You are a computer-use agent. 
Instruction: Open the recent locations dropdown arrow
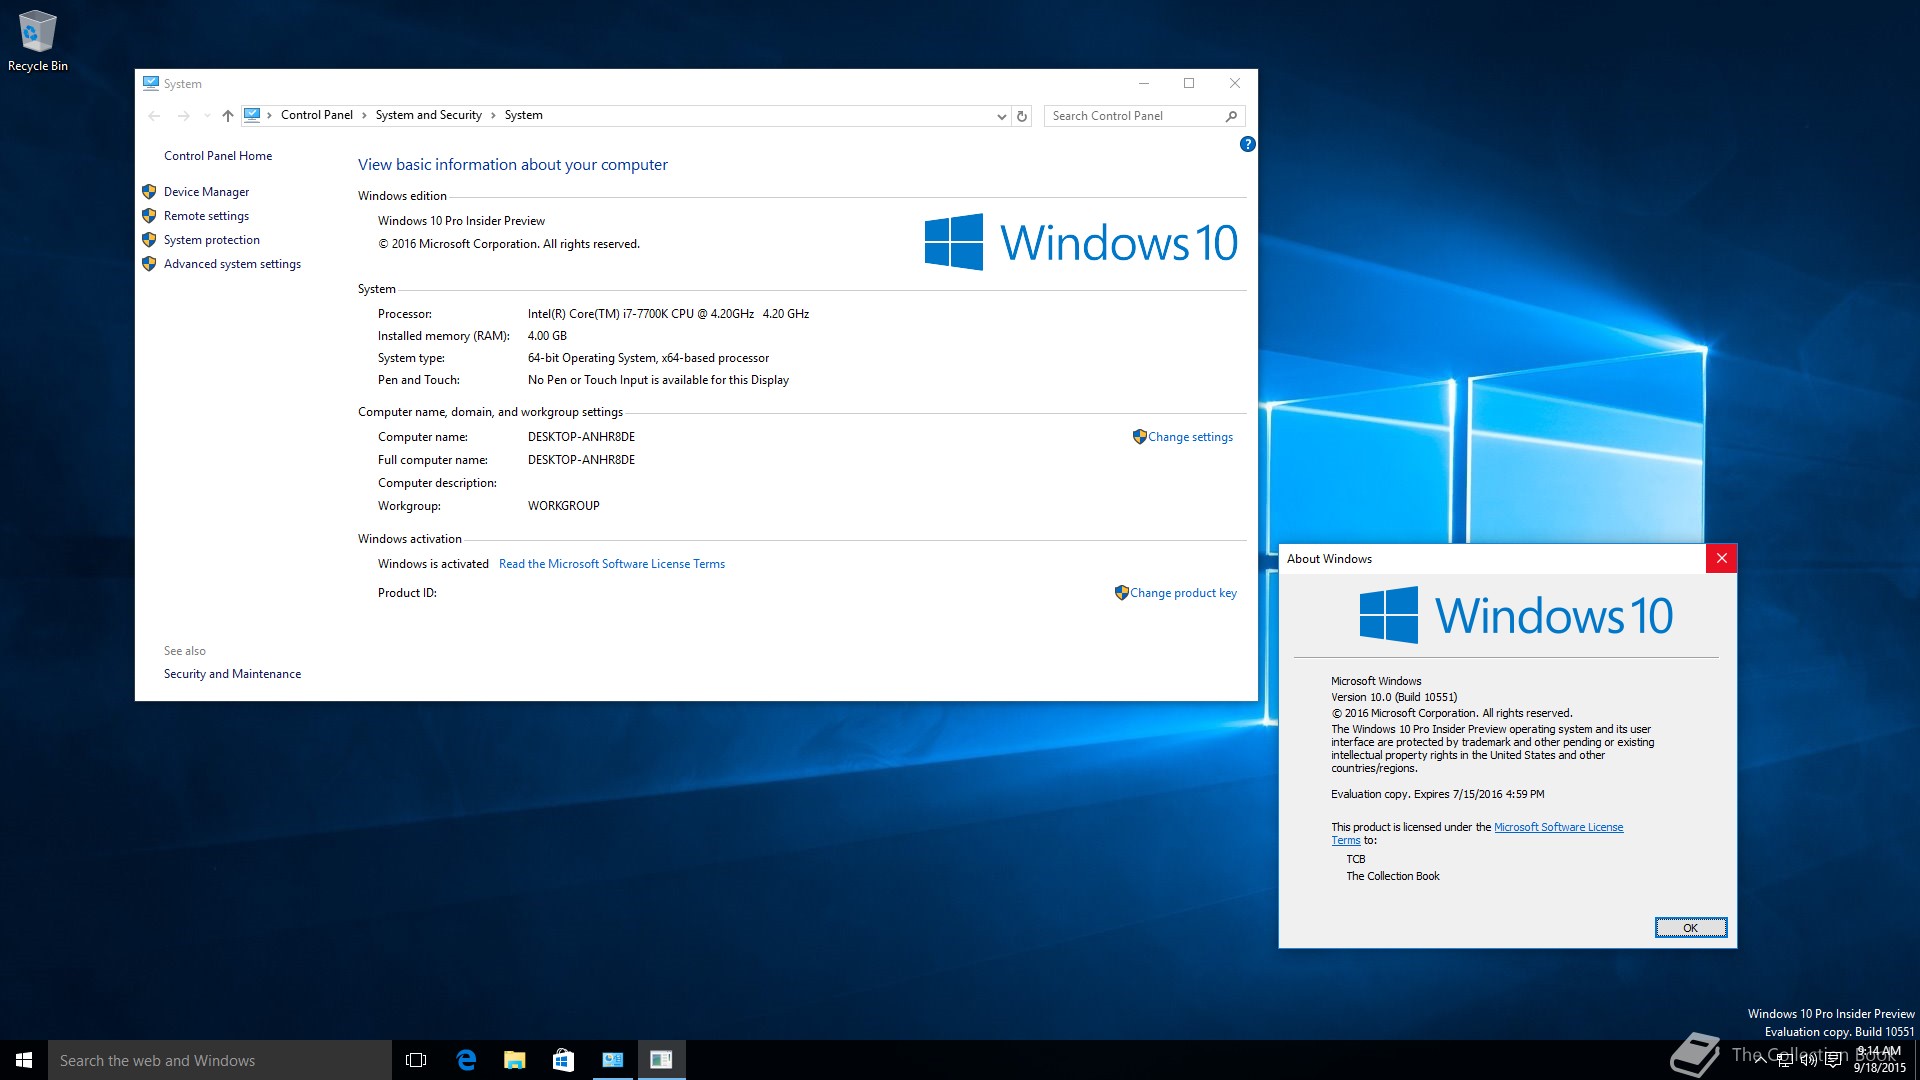(x=207, y=116)
